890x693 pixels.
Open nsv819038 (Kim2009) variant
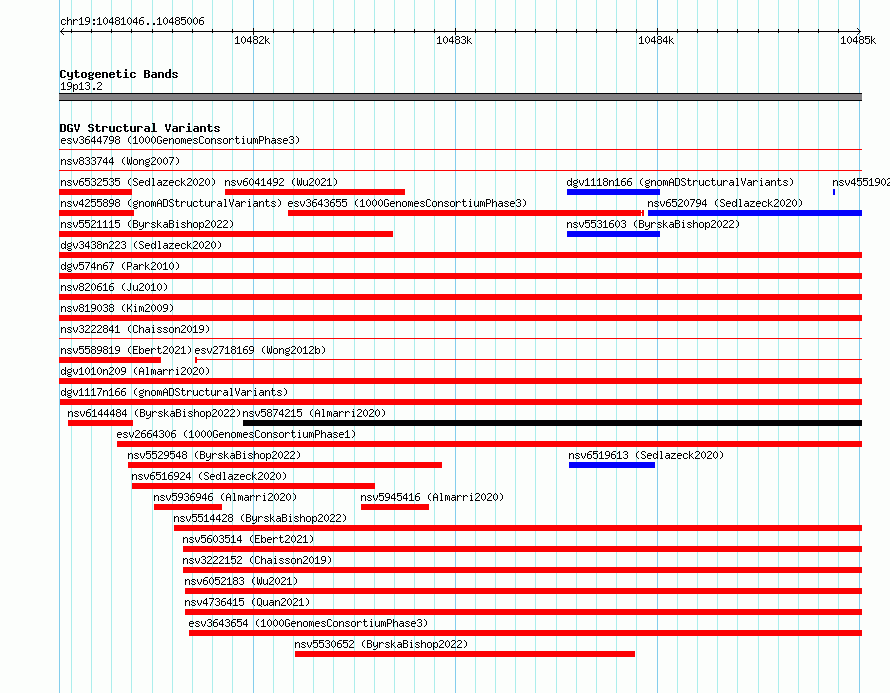(x=117, y=308)
